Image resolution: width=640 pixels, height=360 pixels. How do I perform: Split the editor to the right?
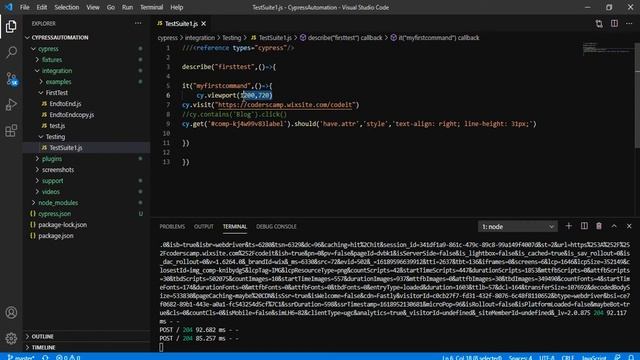(x=614, y=24)
